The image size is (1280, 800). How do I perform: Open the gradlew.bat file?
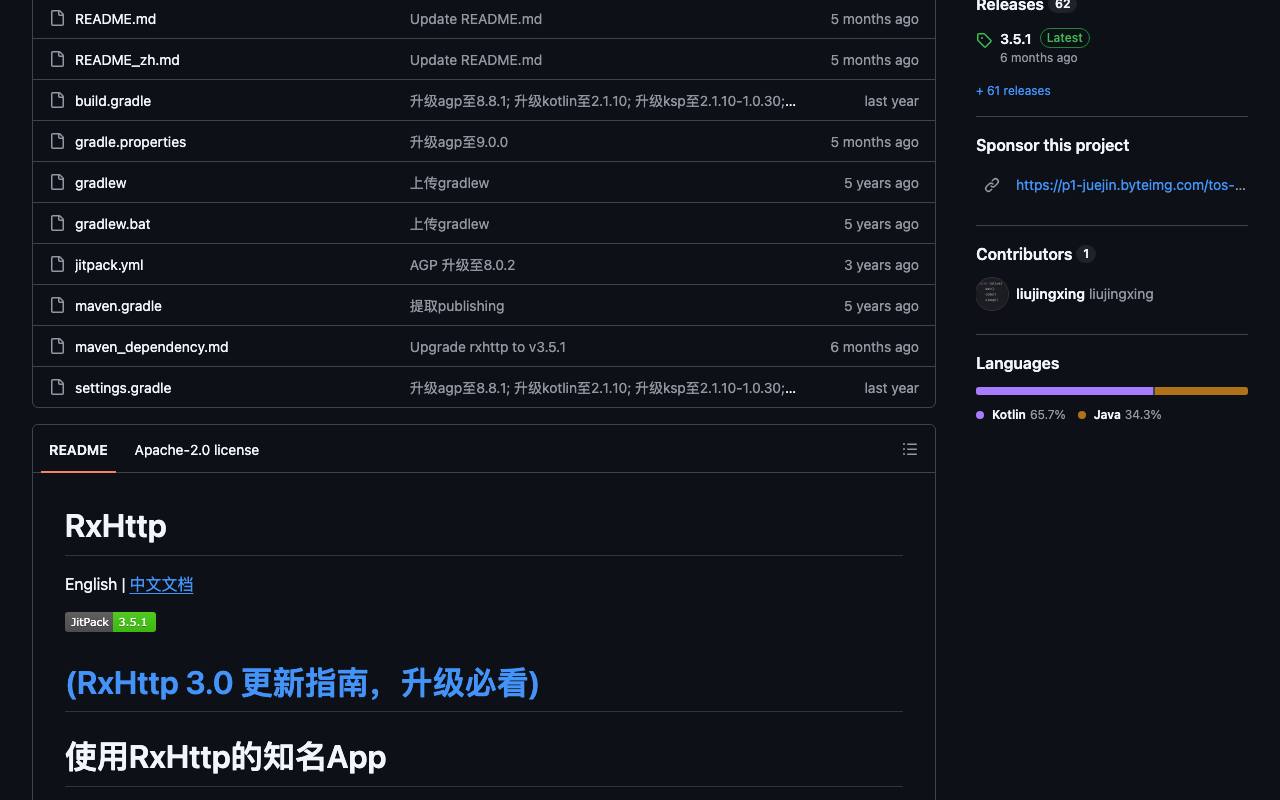(112, 224)
